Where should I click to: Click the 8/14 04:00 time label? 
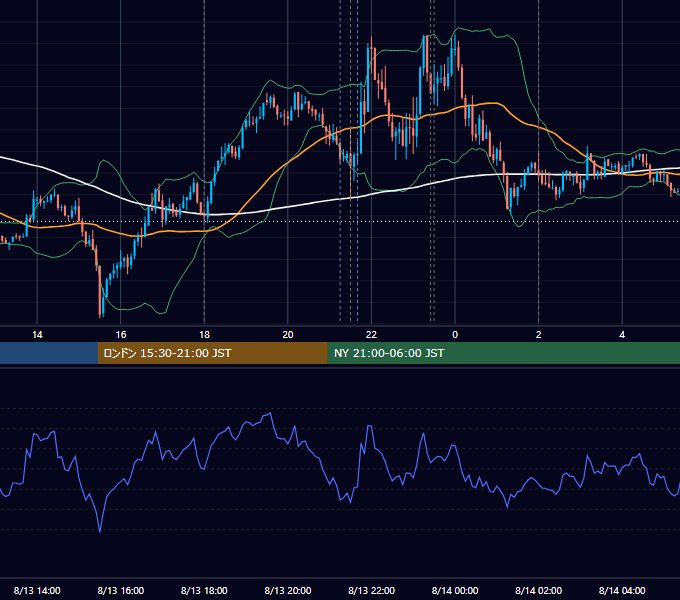pos(622,590)
